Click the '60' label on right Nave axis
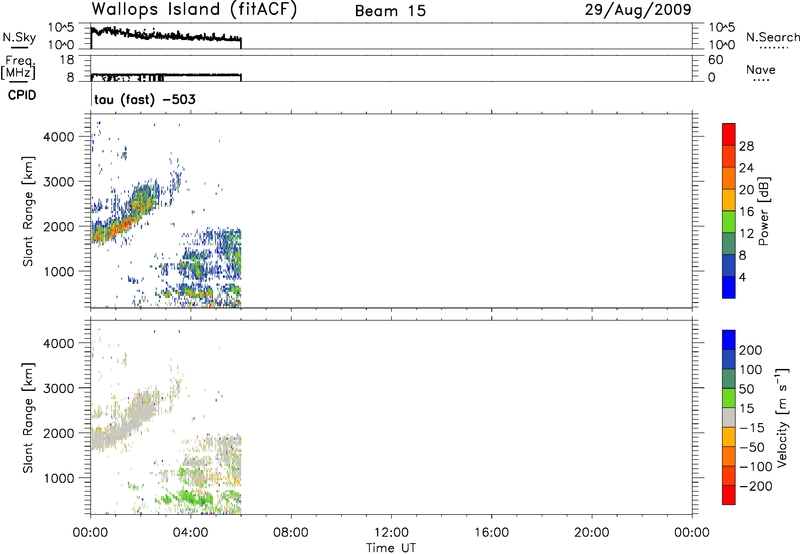This screenshot has height=554, width=800. [716, 60]
